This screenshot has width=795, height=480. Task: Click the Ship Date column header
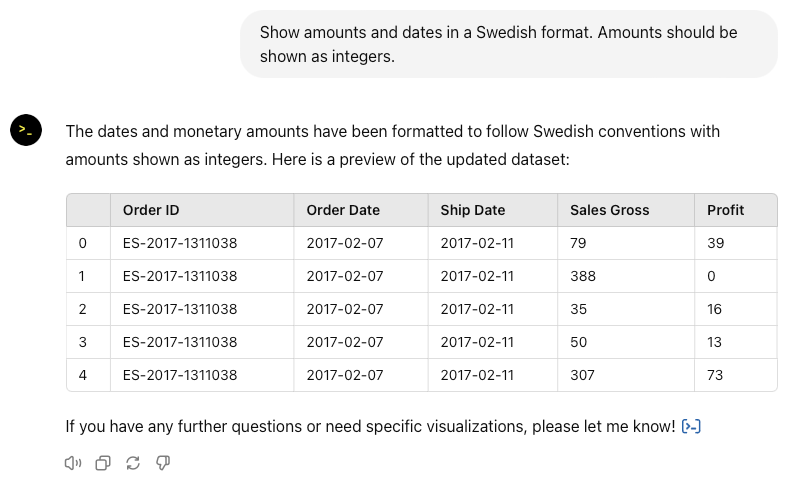[473, 210]
